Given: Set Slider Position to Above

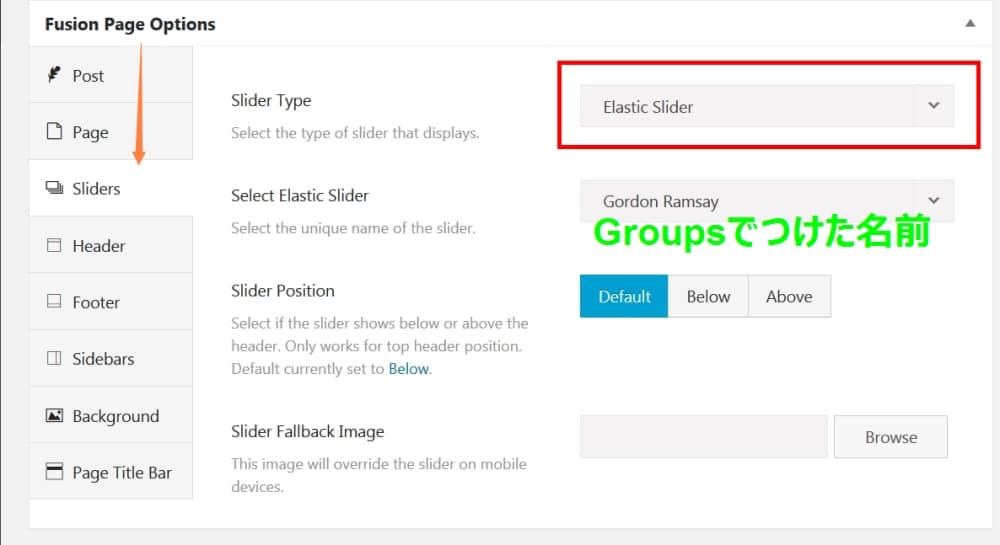Looking at the screenshot, I should [x=789, y=296].
